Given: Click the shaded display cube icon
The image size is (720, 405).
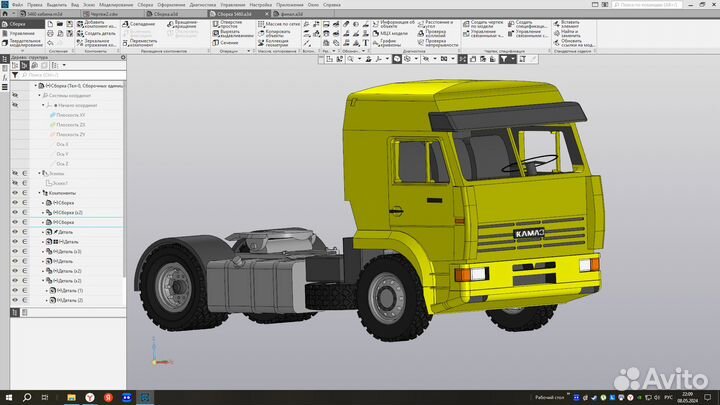Looking at the screenshot, I should coord(397,59).
